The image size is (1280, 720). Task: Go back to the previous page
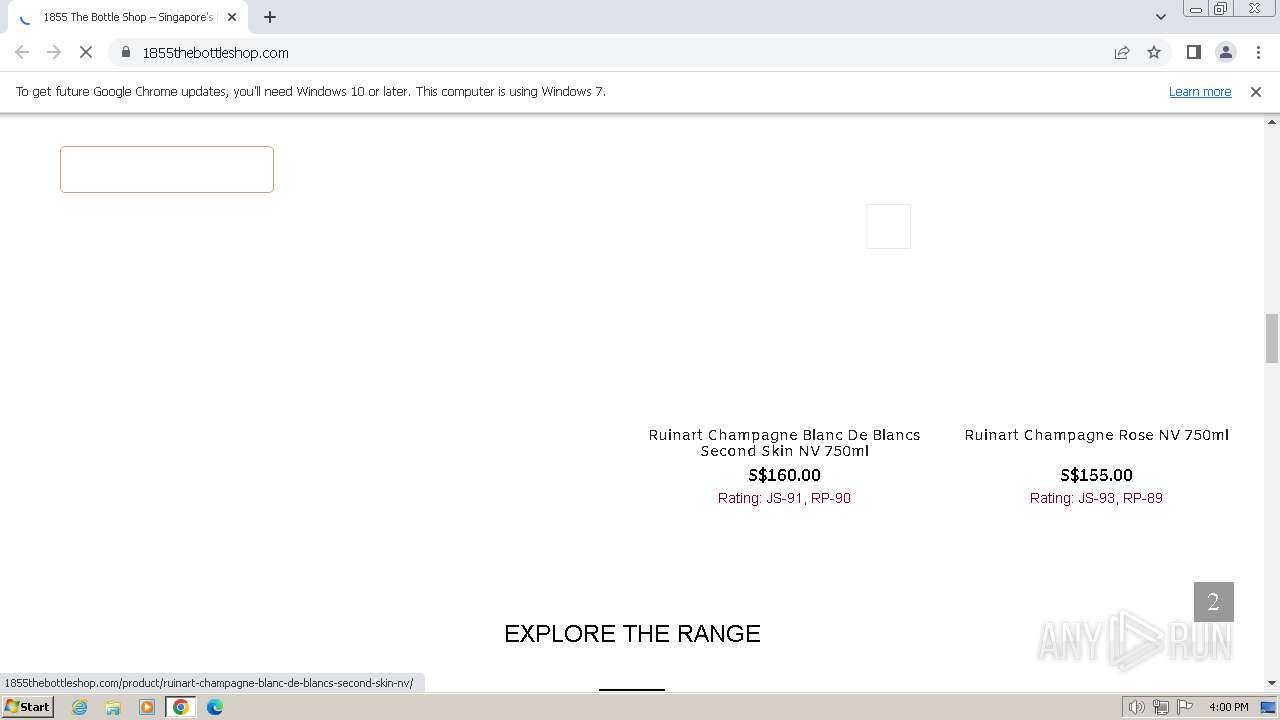[x=22, y=52]
